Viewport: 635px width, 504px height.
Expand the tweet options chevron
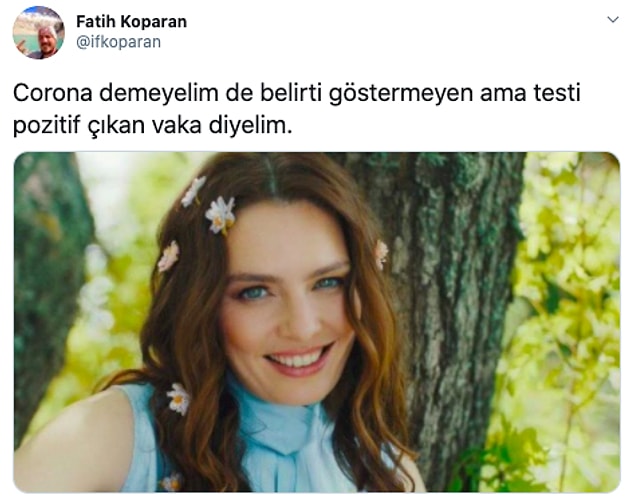pos(613,19)
